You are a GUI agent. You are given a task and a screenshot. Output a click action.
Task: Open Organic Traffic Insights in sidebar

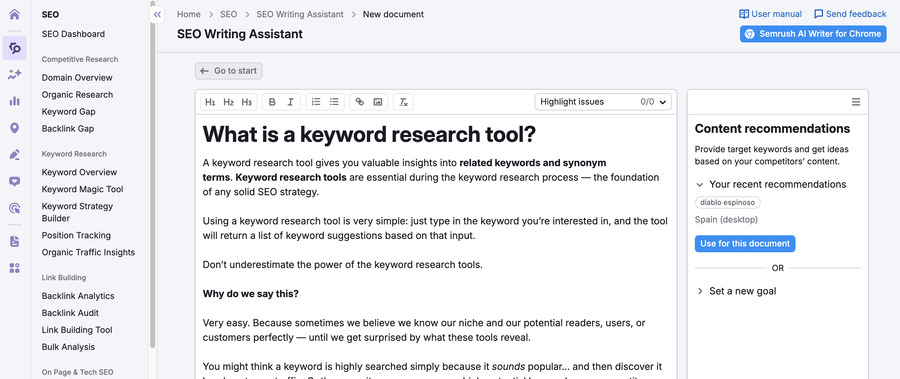[x=88, y=252]
